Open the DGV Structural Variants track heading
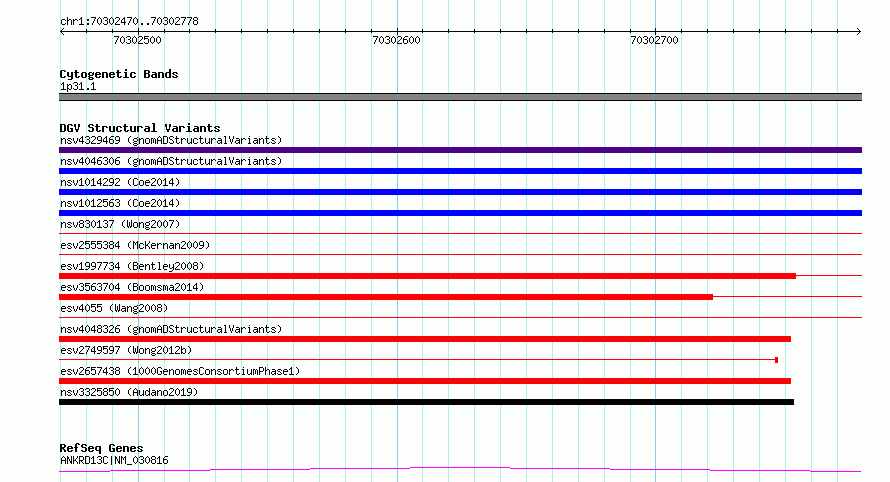The width and height of the screenshot is (890, 482). pyautogui.click(x=140, y=128)
